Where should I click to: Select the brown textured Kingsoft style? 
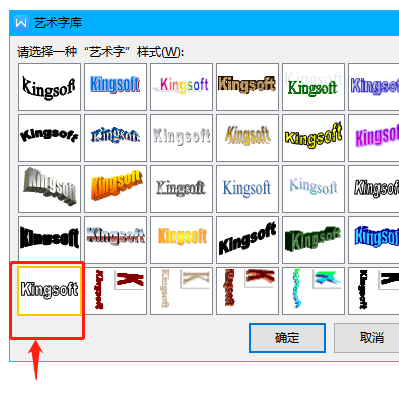tap(247, 87)
